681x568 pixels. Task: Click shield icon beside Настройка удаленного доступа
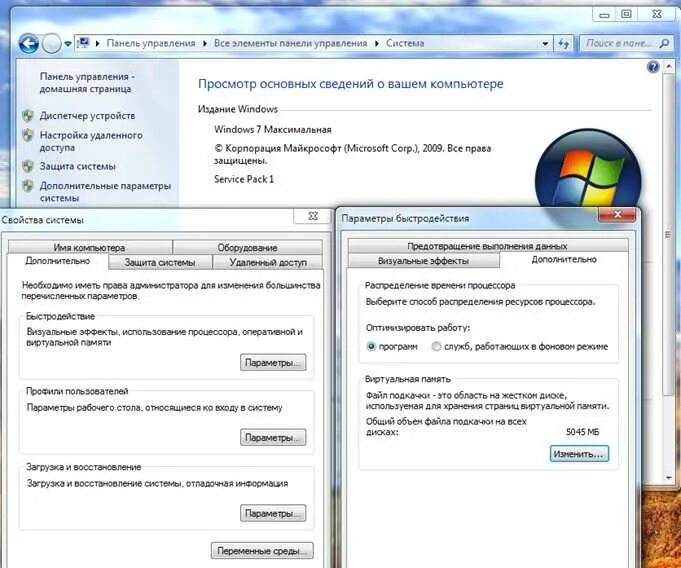28,135
